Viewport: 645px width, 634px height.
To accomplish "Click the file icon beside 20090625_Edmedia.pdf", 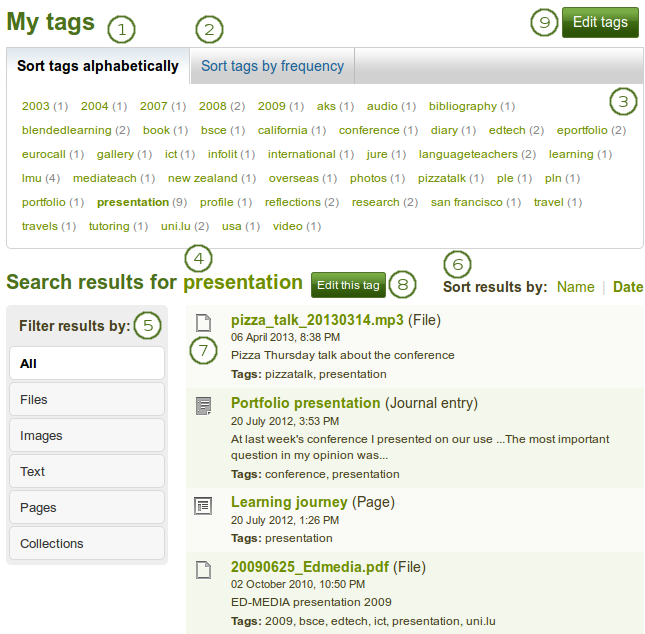I will point(203,569).
